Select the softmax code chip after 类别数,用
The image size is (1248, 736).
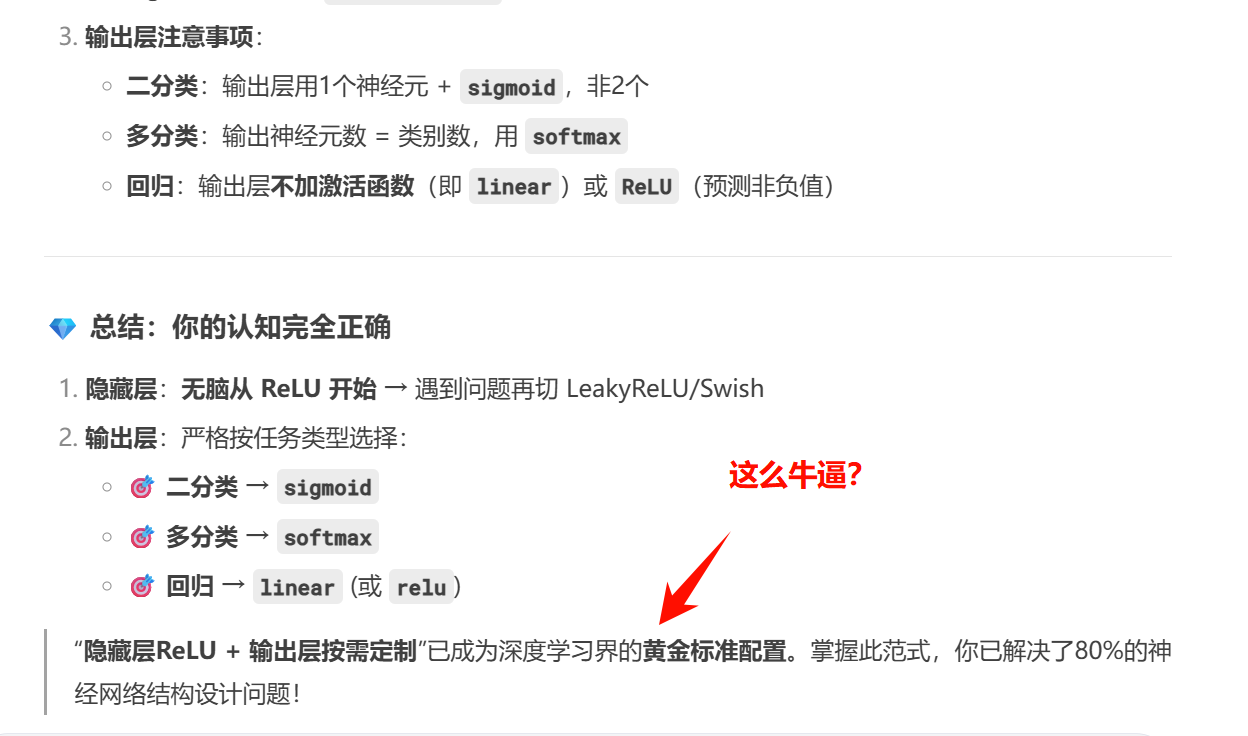tap(576, 136)
